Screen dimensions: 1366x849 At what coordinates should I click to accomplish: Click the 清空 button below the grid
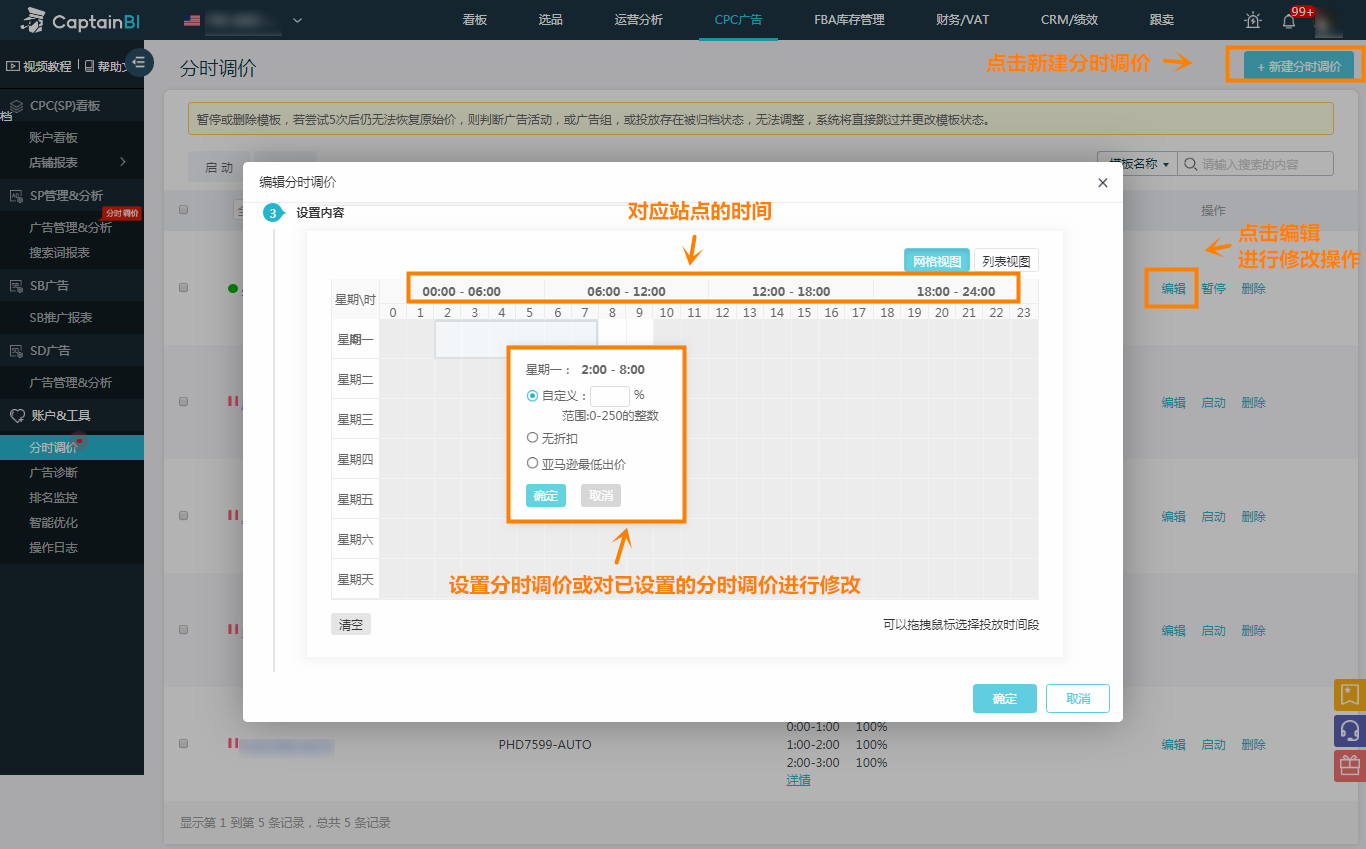pos(351,624)
